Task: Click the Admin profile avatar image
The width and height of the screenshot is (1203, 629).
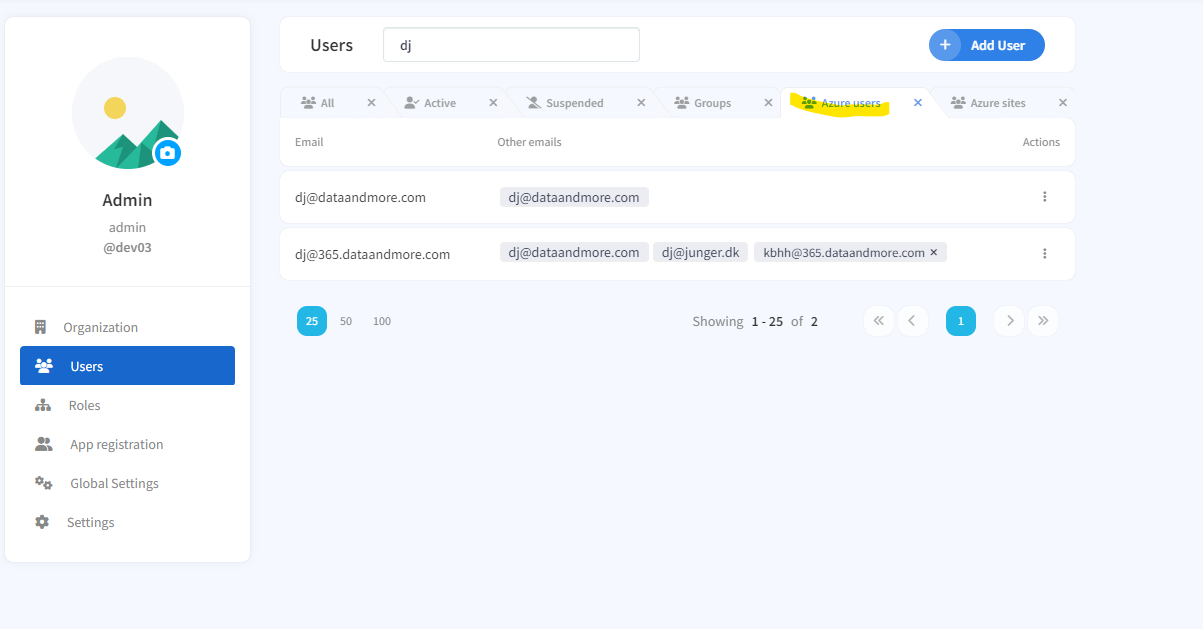Action: tap(128, 113)
